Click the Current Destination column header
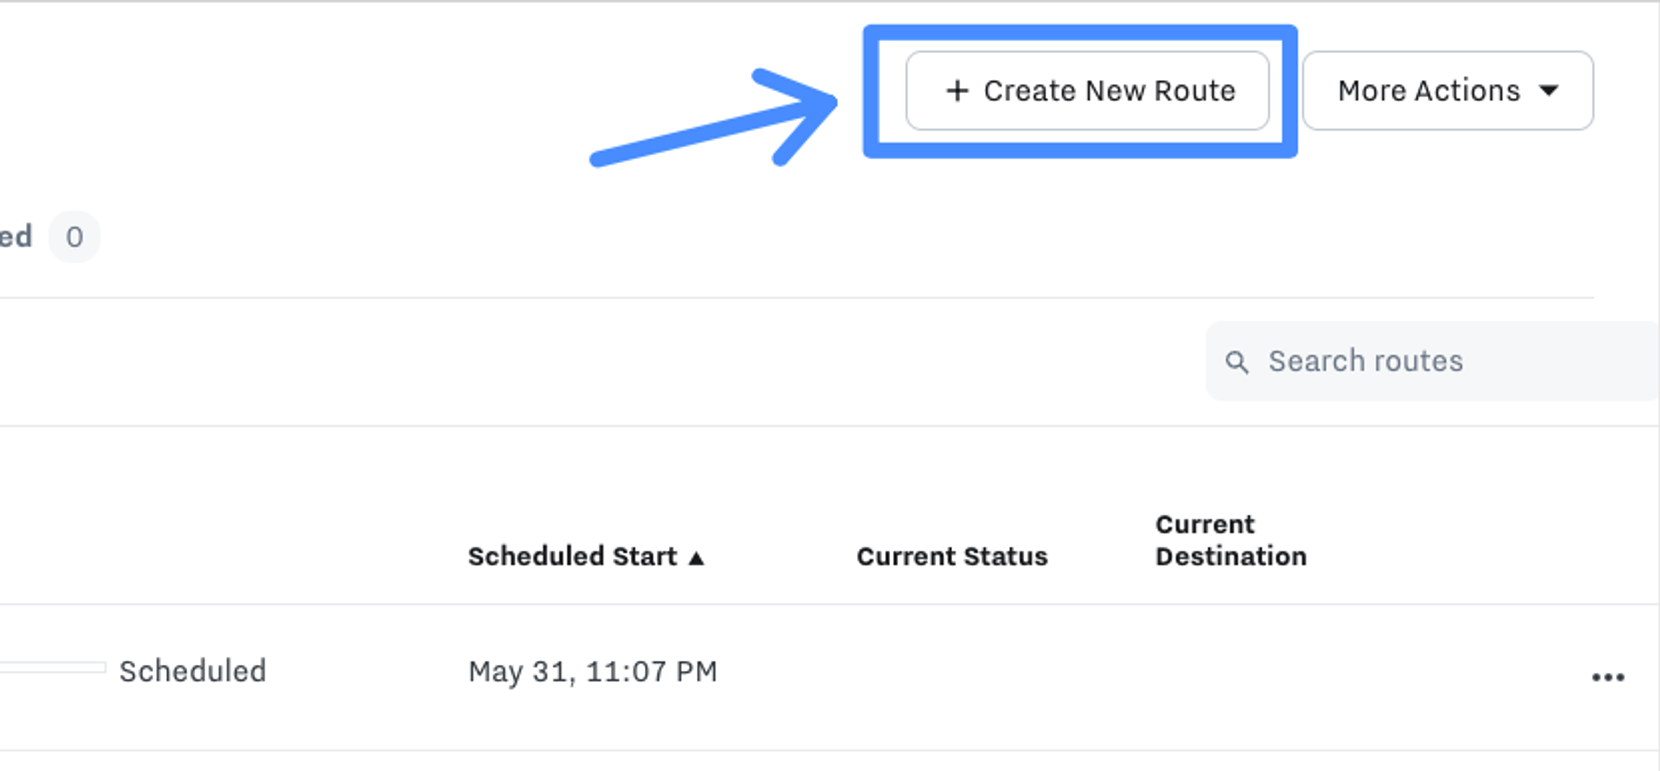This screenshot has height=771, width=1660. [1230, 541]
